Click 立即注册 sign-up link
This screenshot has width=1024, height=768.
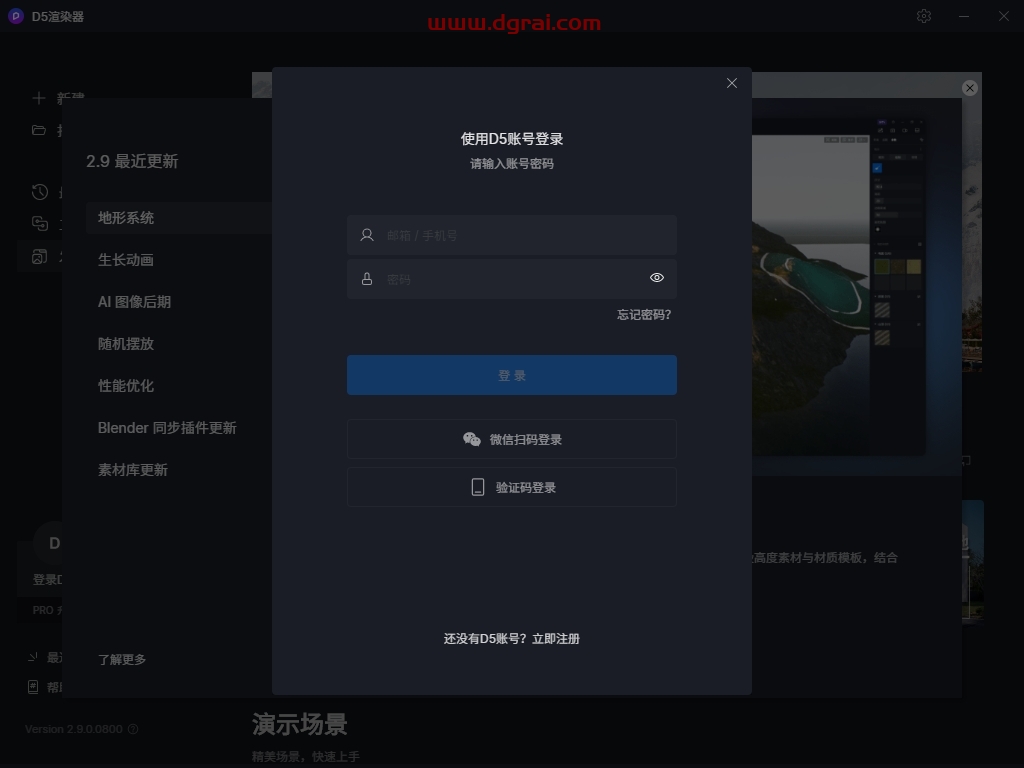click(x=556, y=639)
